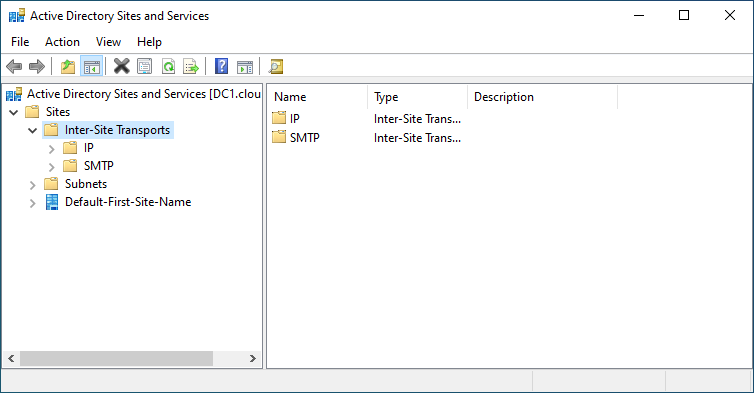
Task: Click Default-First-Site-Name site icon
Action: point(51,202)
